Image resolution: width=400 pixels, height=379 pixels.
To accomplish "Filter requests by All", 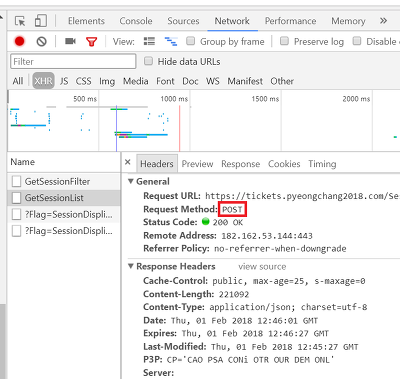I will (x=18, y=81).
